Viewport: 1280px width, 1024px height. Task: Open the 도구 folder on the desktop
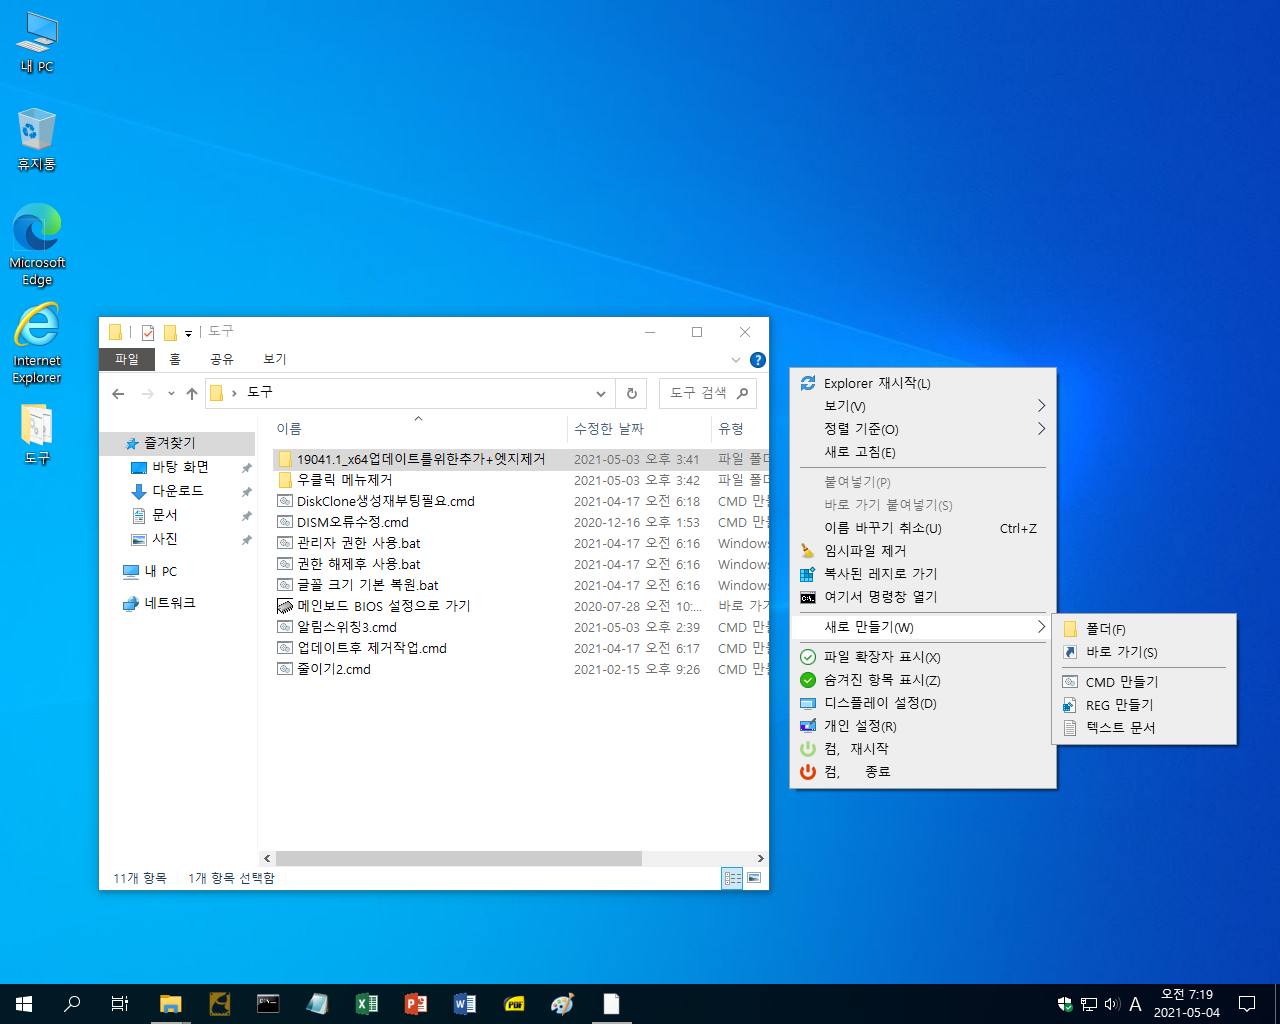(x=37, y=435)
